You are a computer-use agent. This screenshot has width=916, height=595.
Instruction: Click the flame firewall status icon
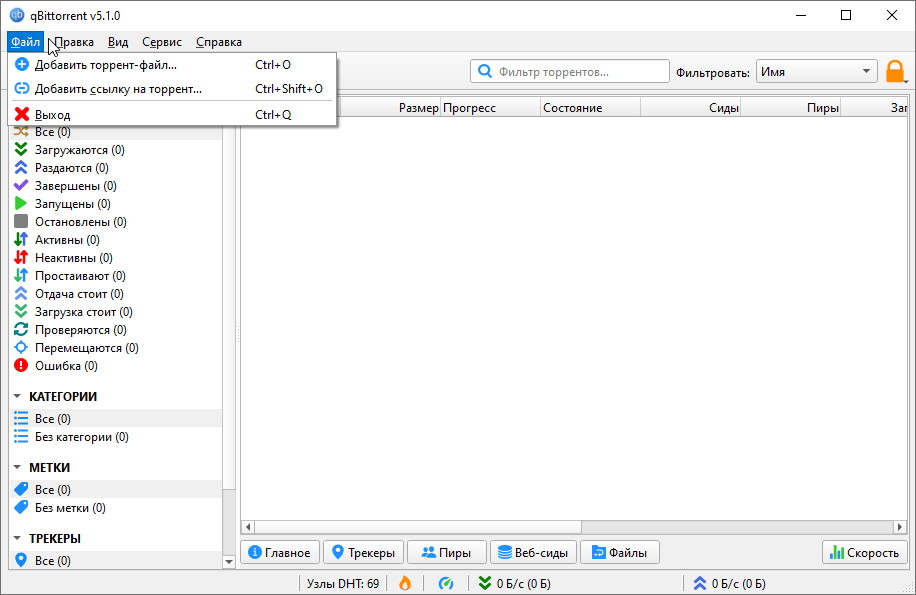405,583
